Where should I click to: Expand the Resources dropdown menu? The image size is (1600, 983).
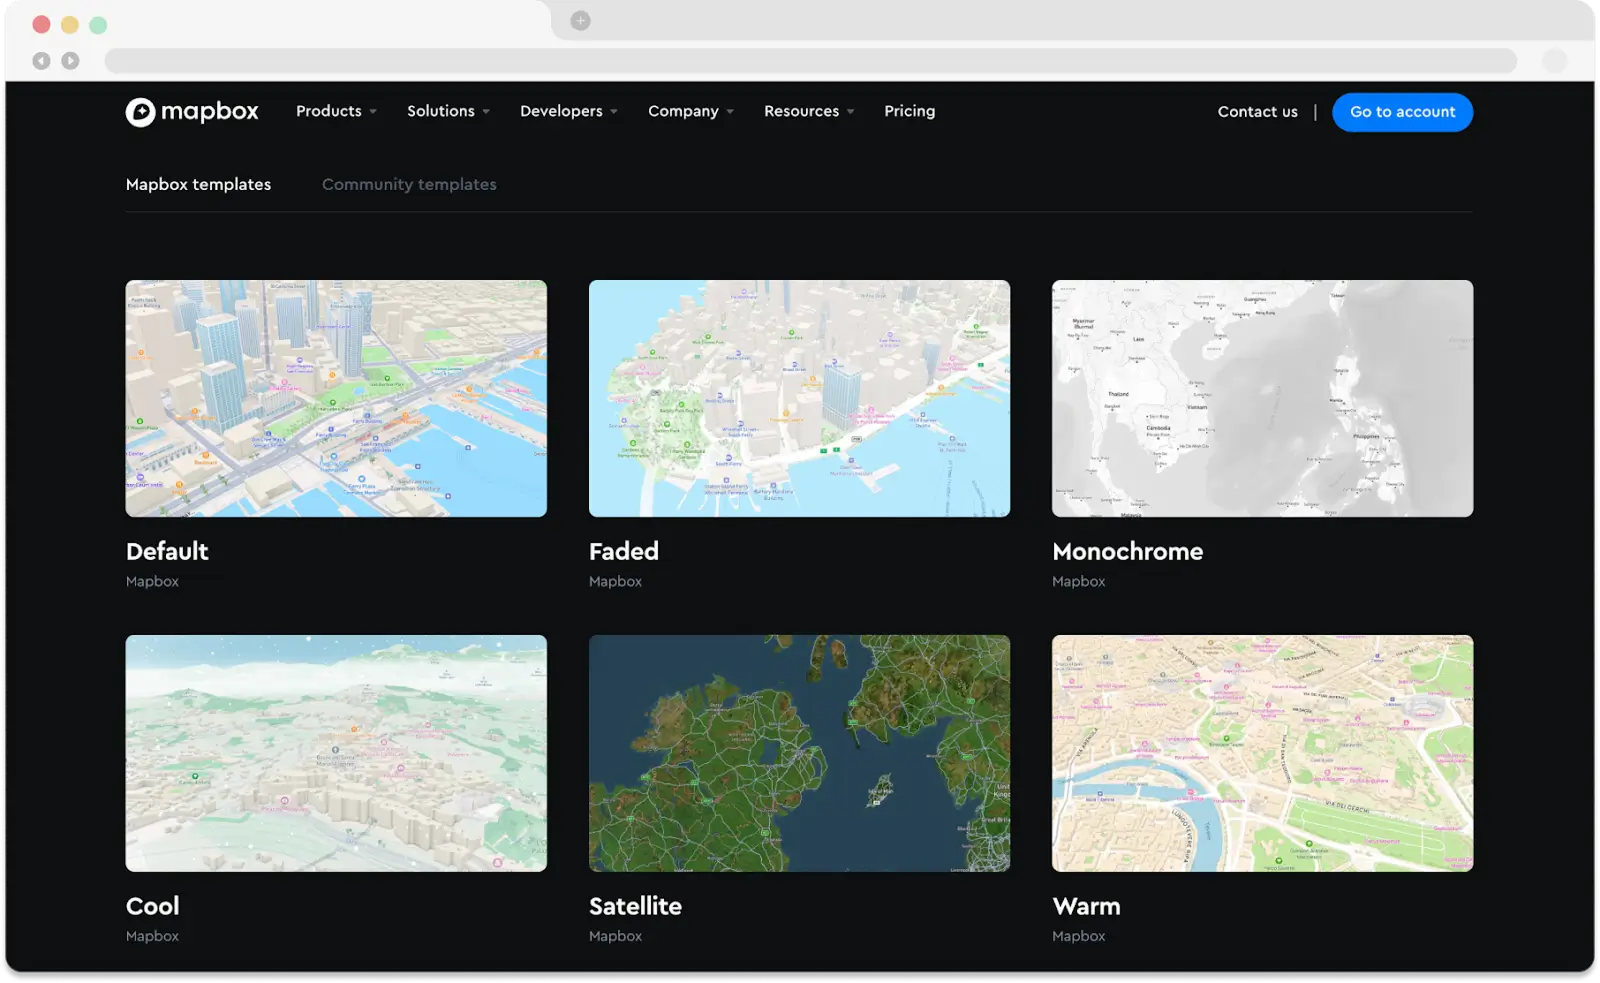tap(809, 111)
